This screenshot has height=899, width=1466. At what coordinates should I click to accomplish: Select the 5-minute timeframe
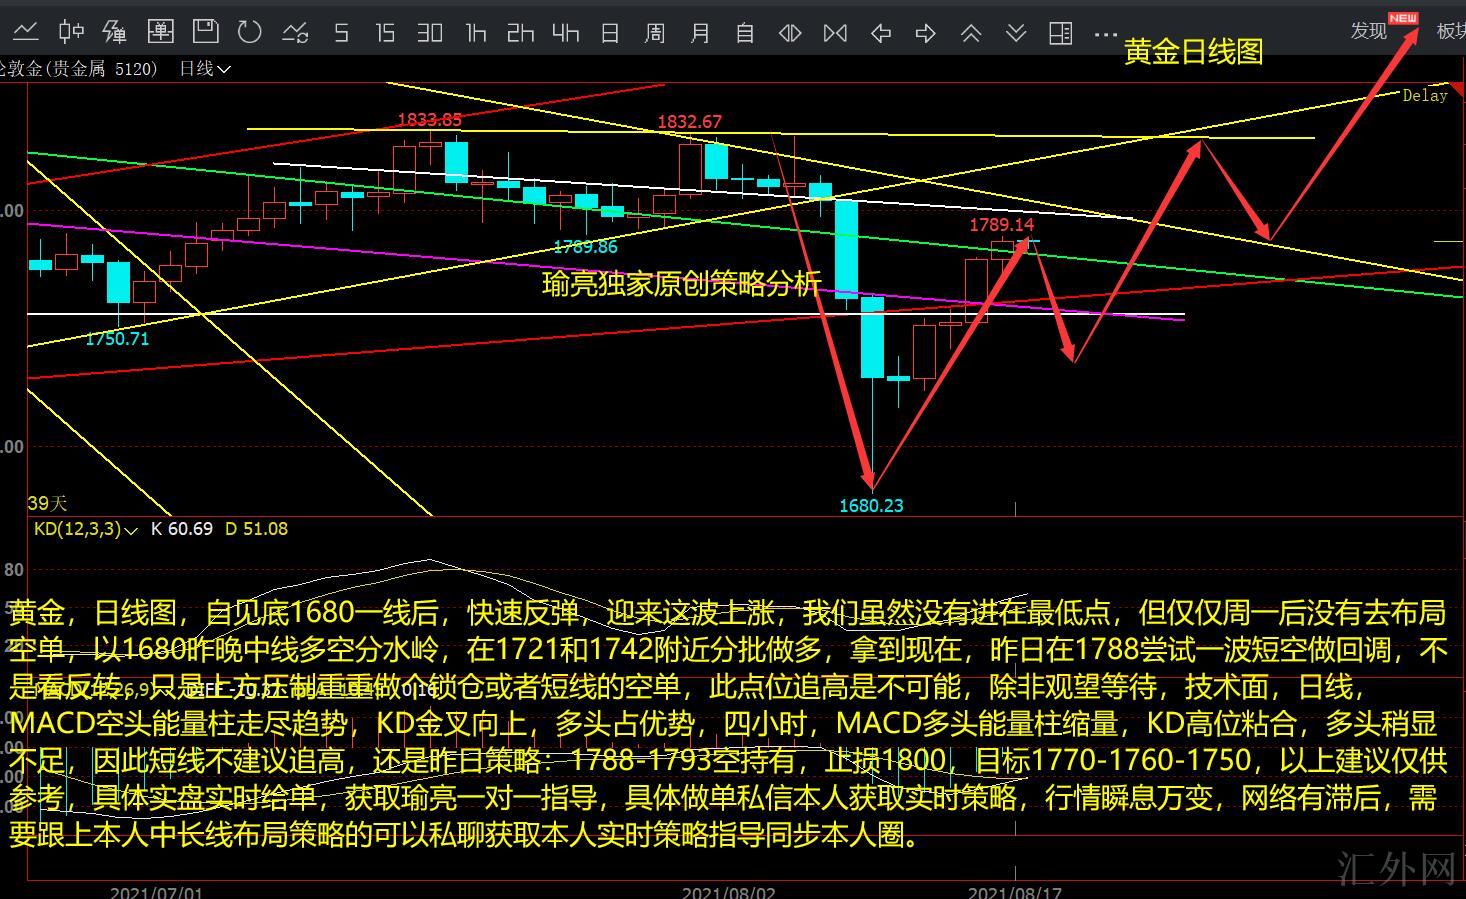tap(341, 34)
